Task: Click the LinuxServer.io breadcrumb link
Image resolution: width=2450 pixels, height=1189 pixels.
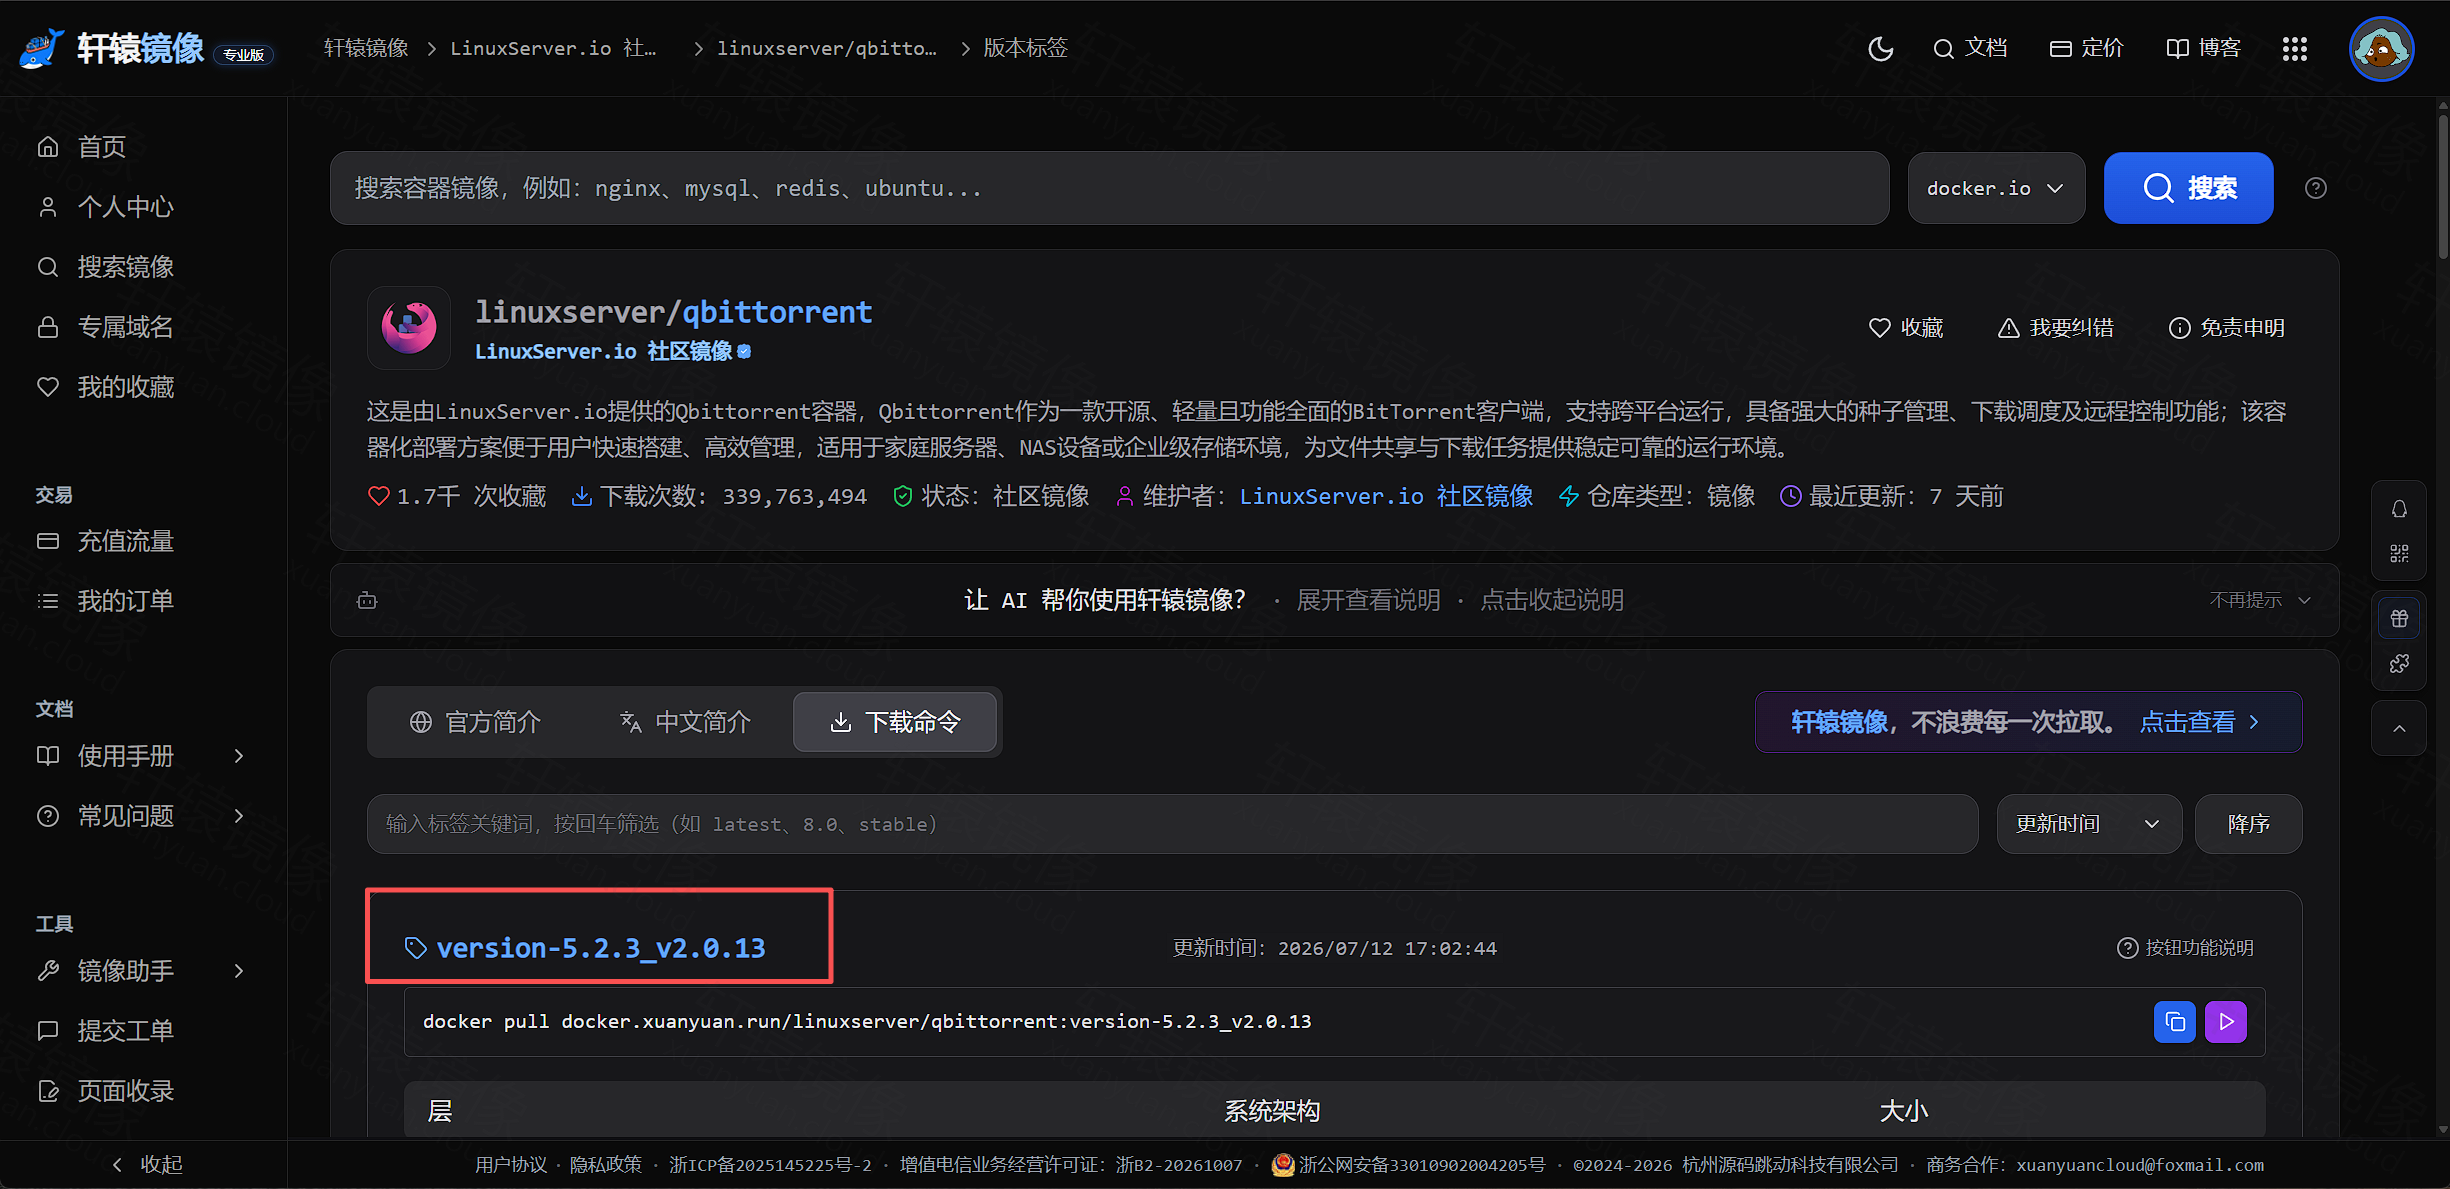Action: (x=553, y=48)
